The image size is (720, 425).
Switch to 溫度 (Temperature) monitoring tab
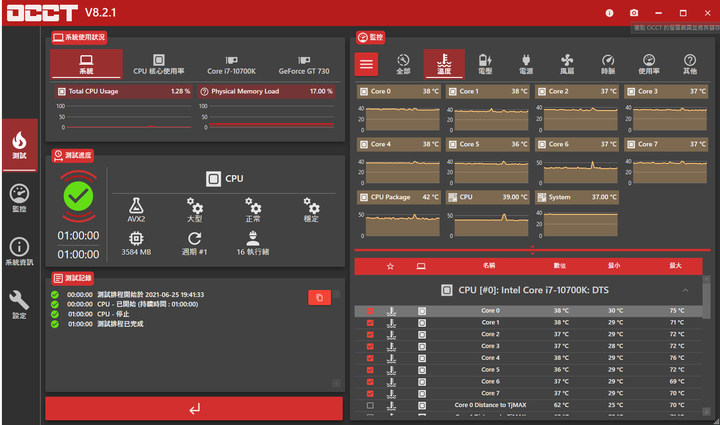[x=444, y=64]
